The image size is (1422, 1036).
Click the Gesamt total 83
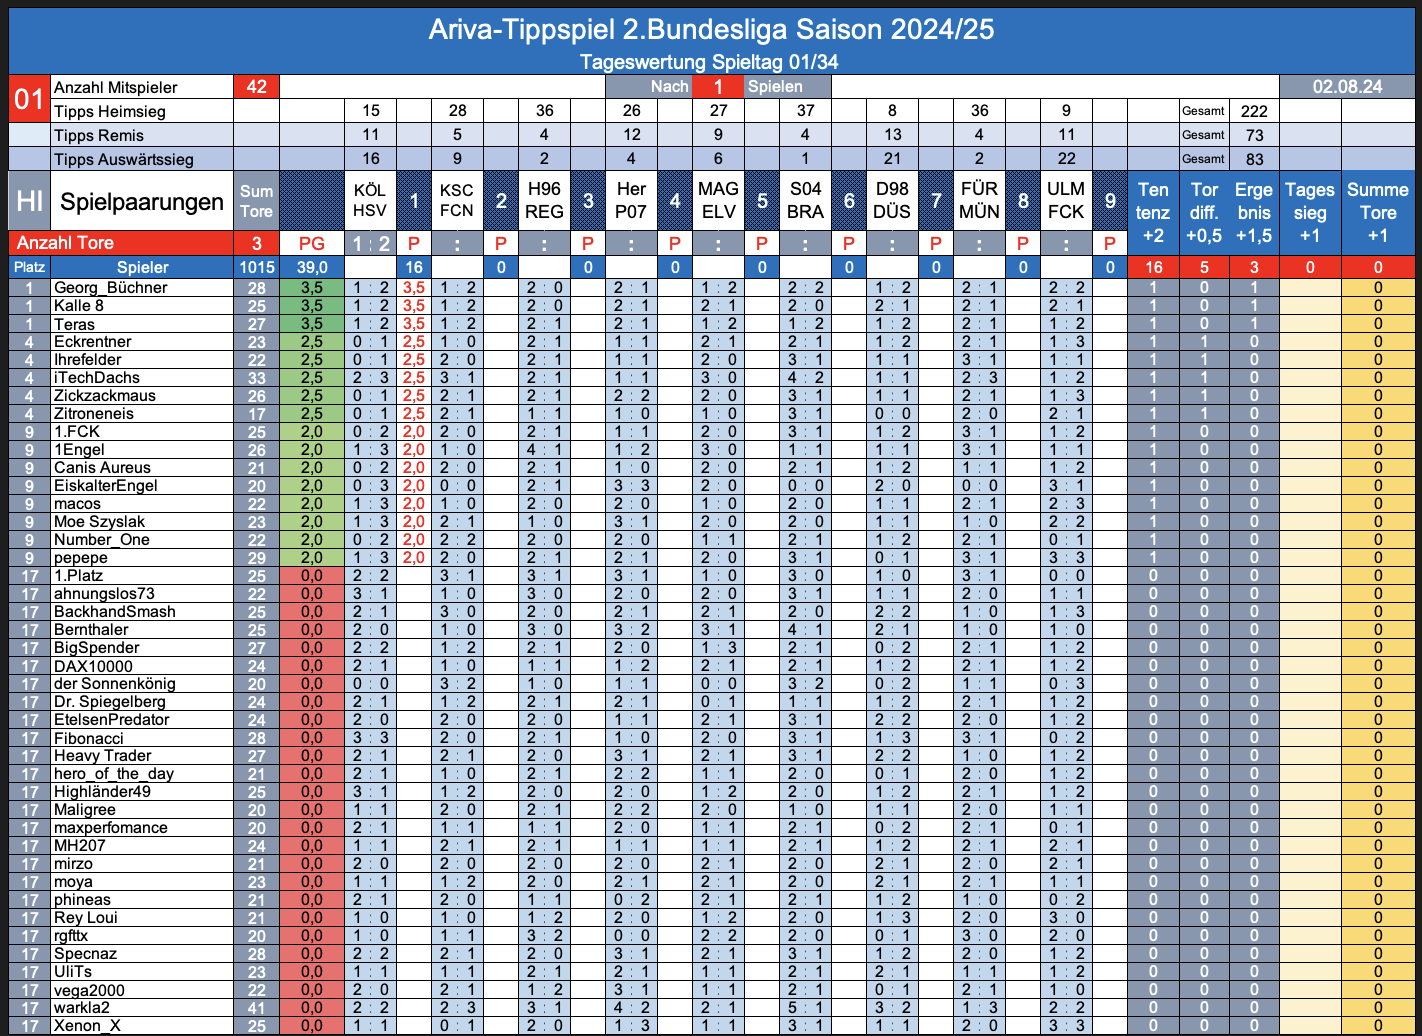(x=1254, y=159)
